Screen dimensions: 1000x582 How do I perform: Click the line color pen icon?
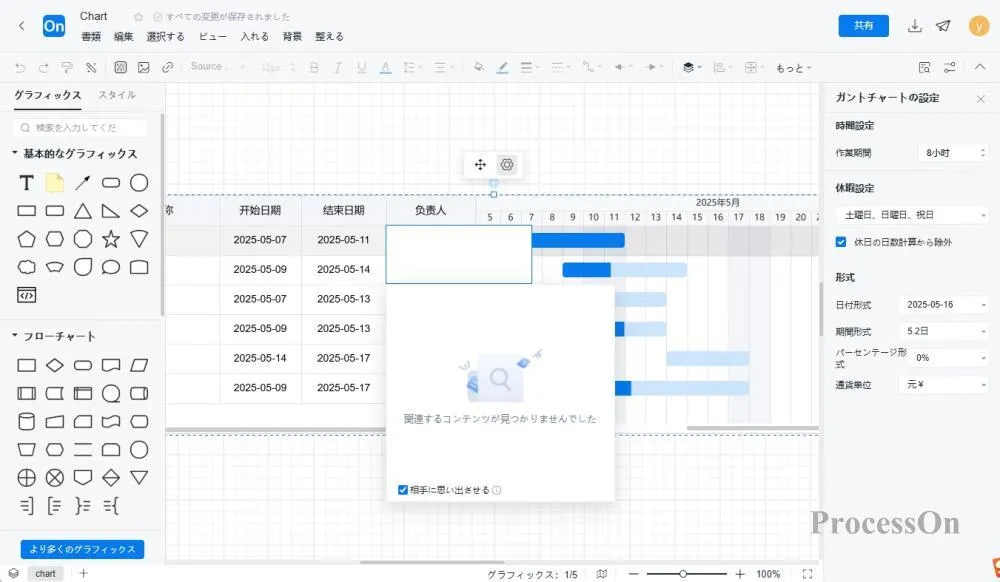pos(503,67)
